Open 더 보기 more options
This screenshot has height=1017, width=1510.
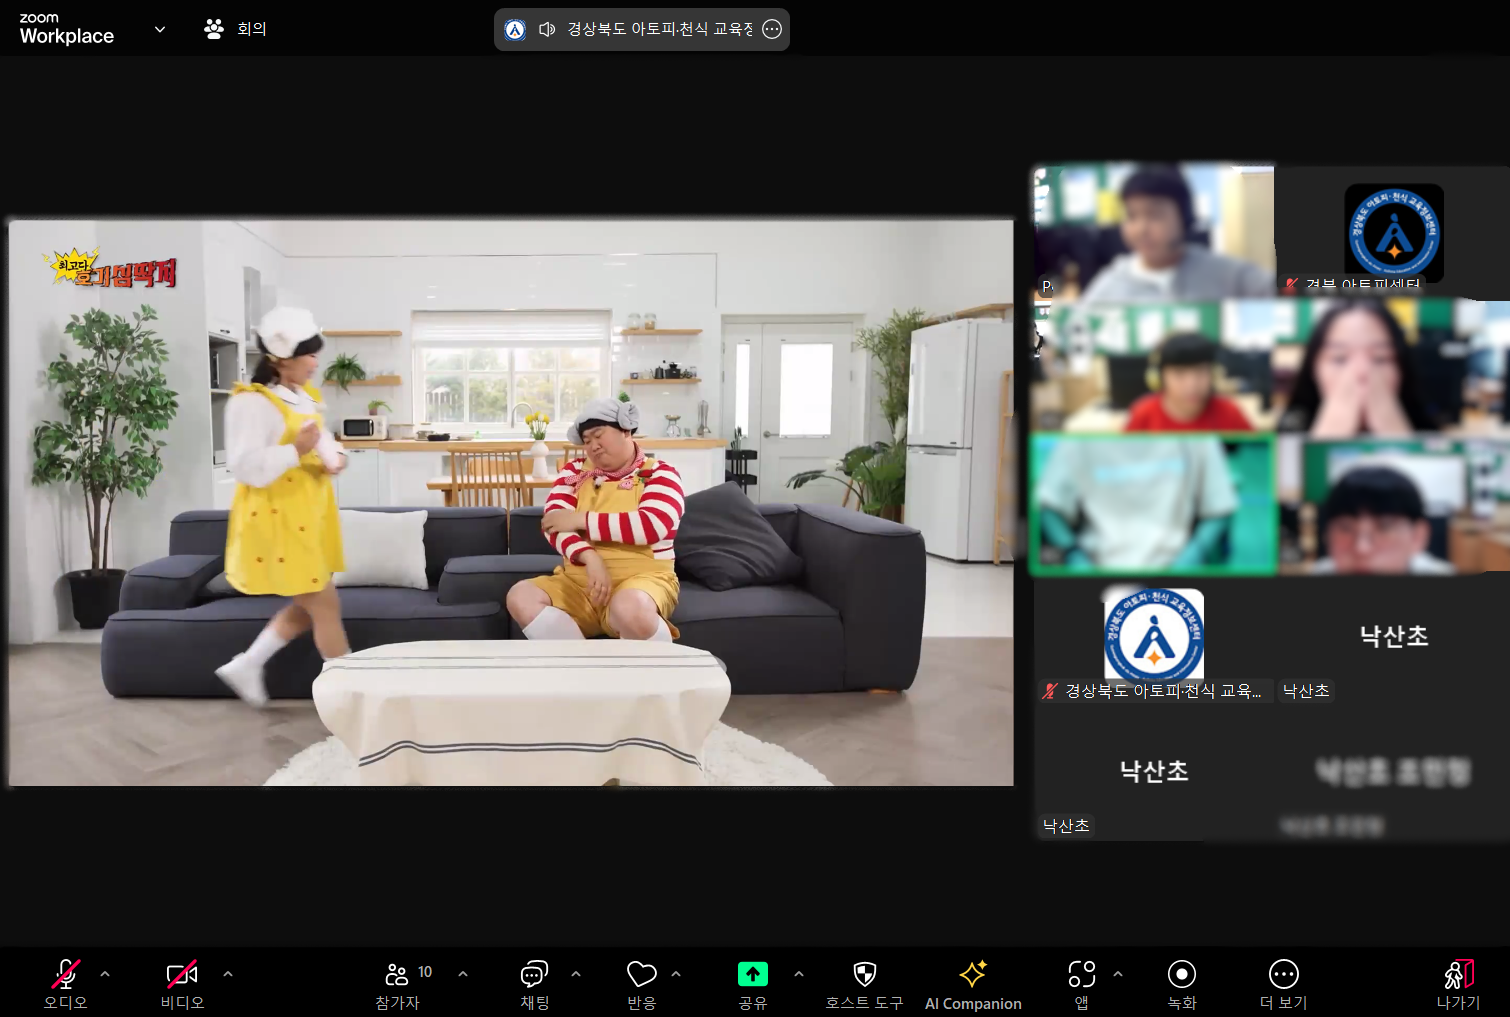(x=1284, y=984)
